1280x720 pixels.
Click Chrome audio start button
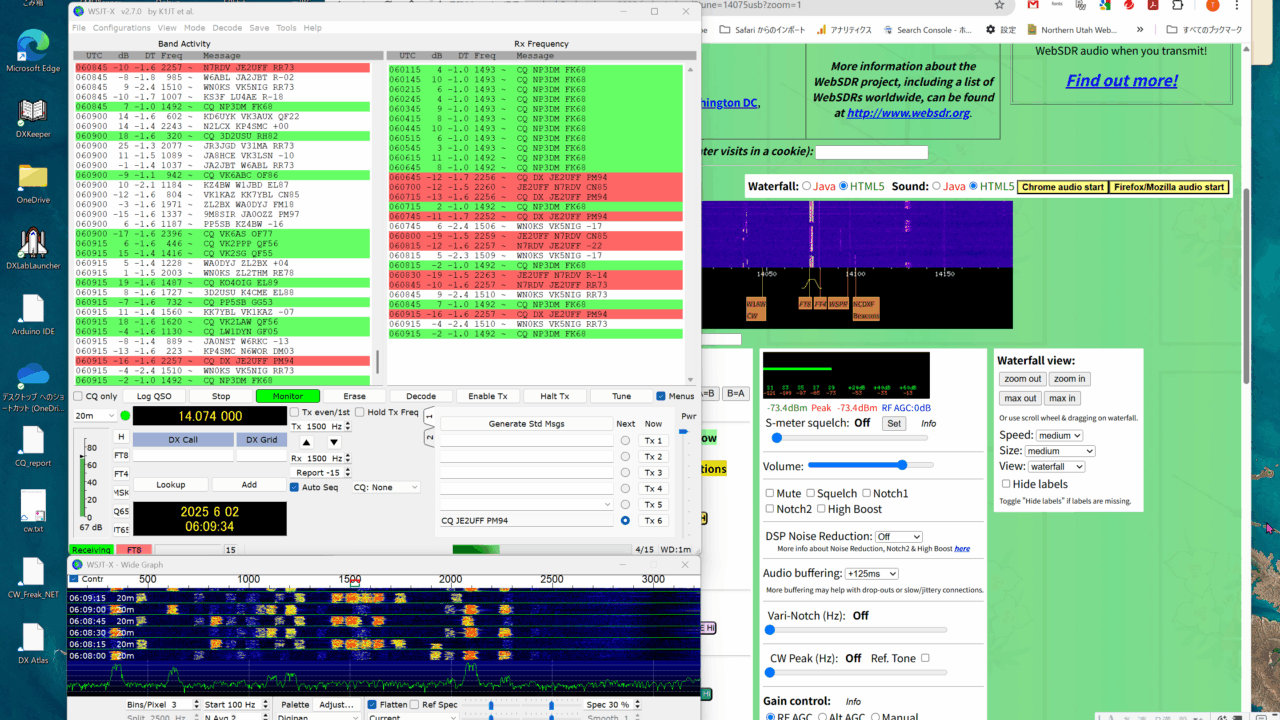tap(1063, 187)
